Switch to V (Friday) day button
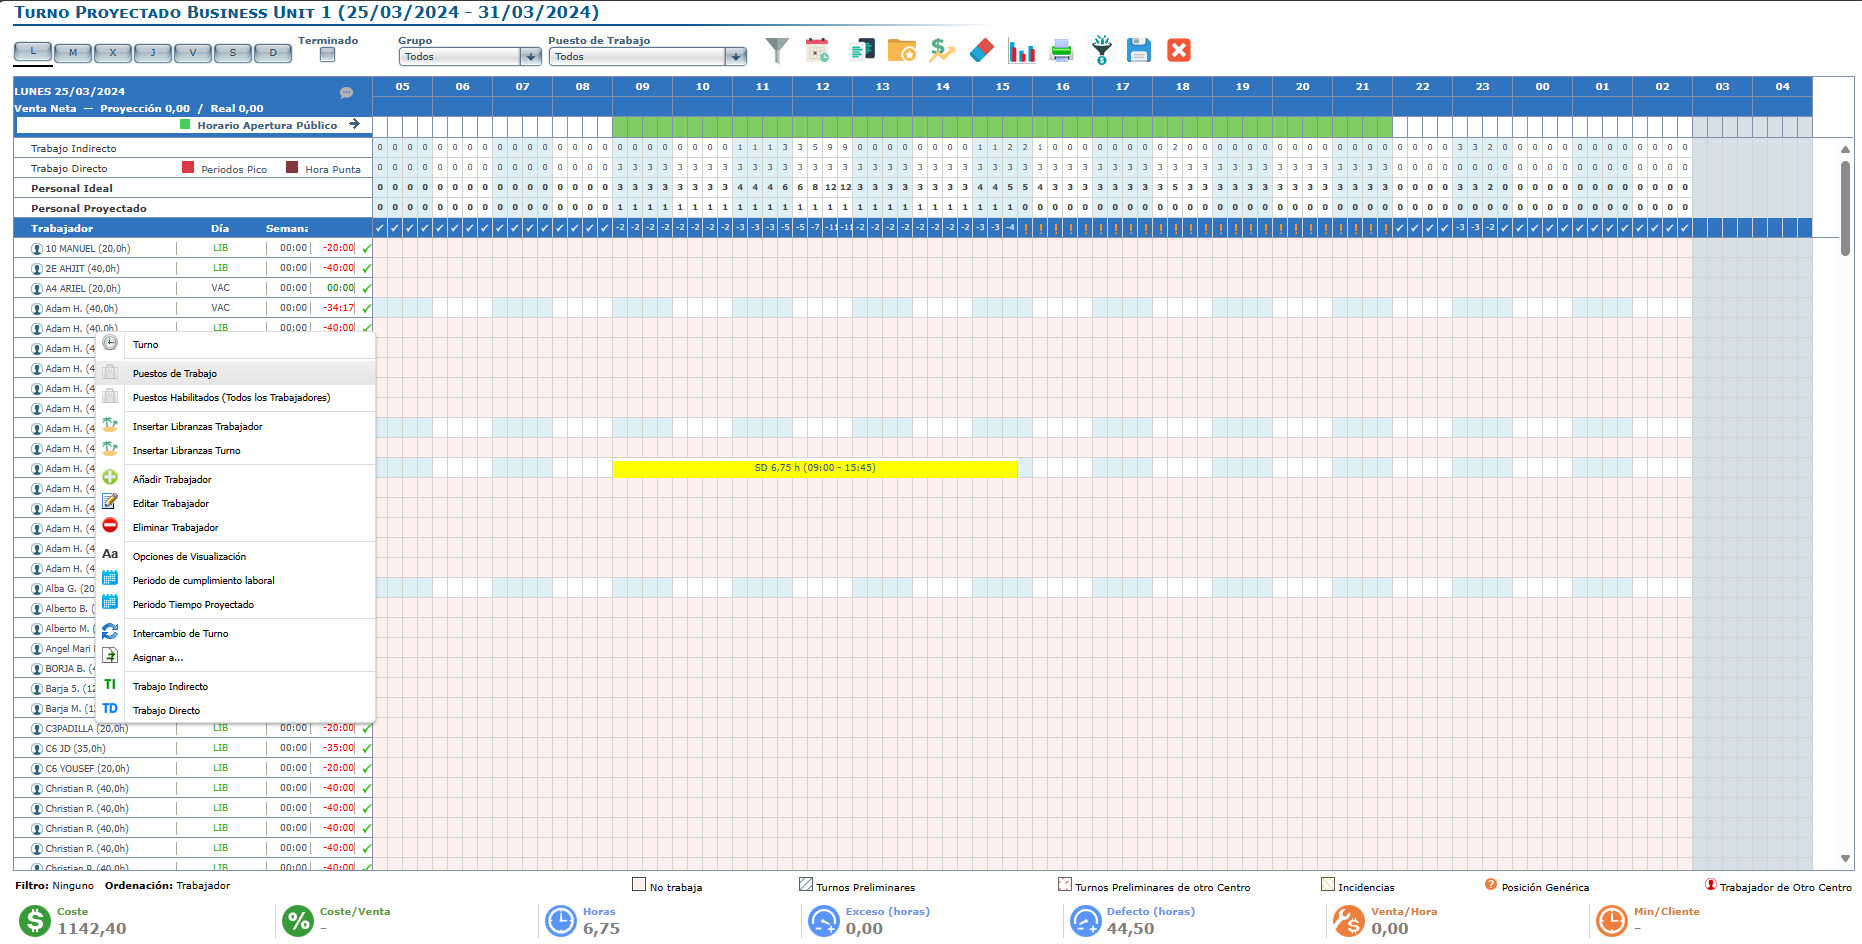This screenshot has height=944, width=1862. tap(193, 53)
